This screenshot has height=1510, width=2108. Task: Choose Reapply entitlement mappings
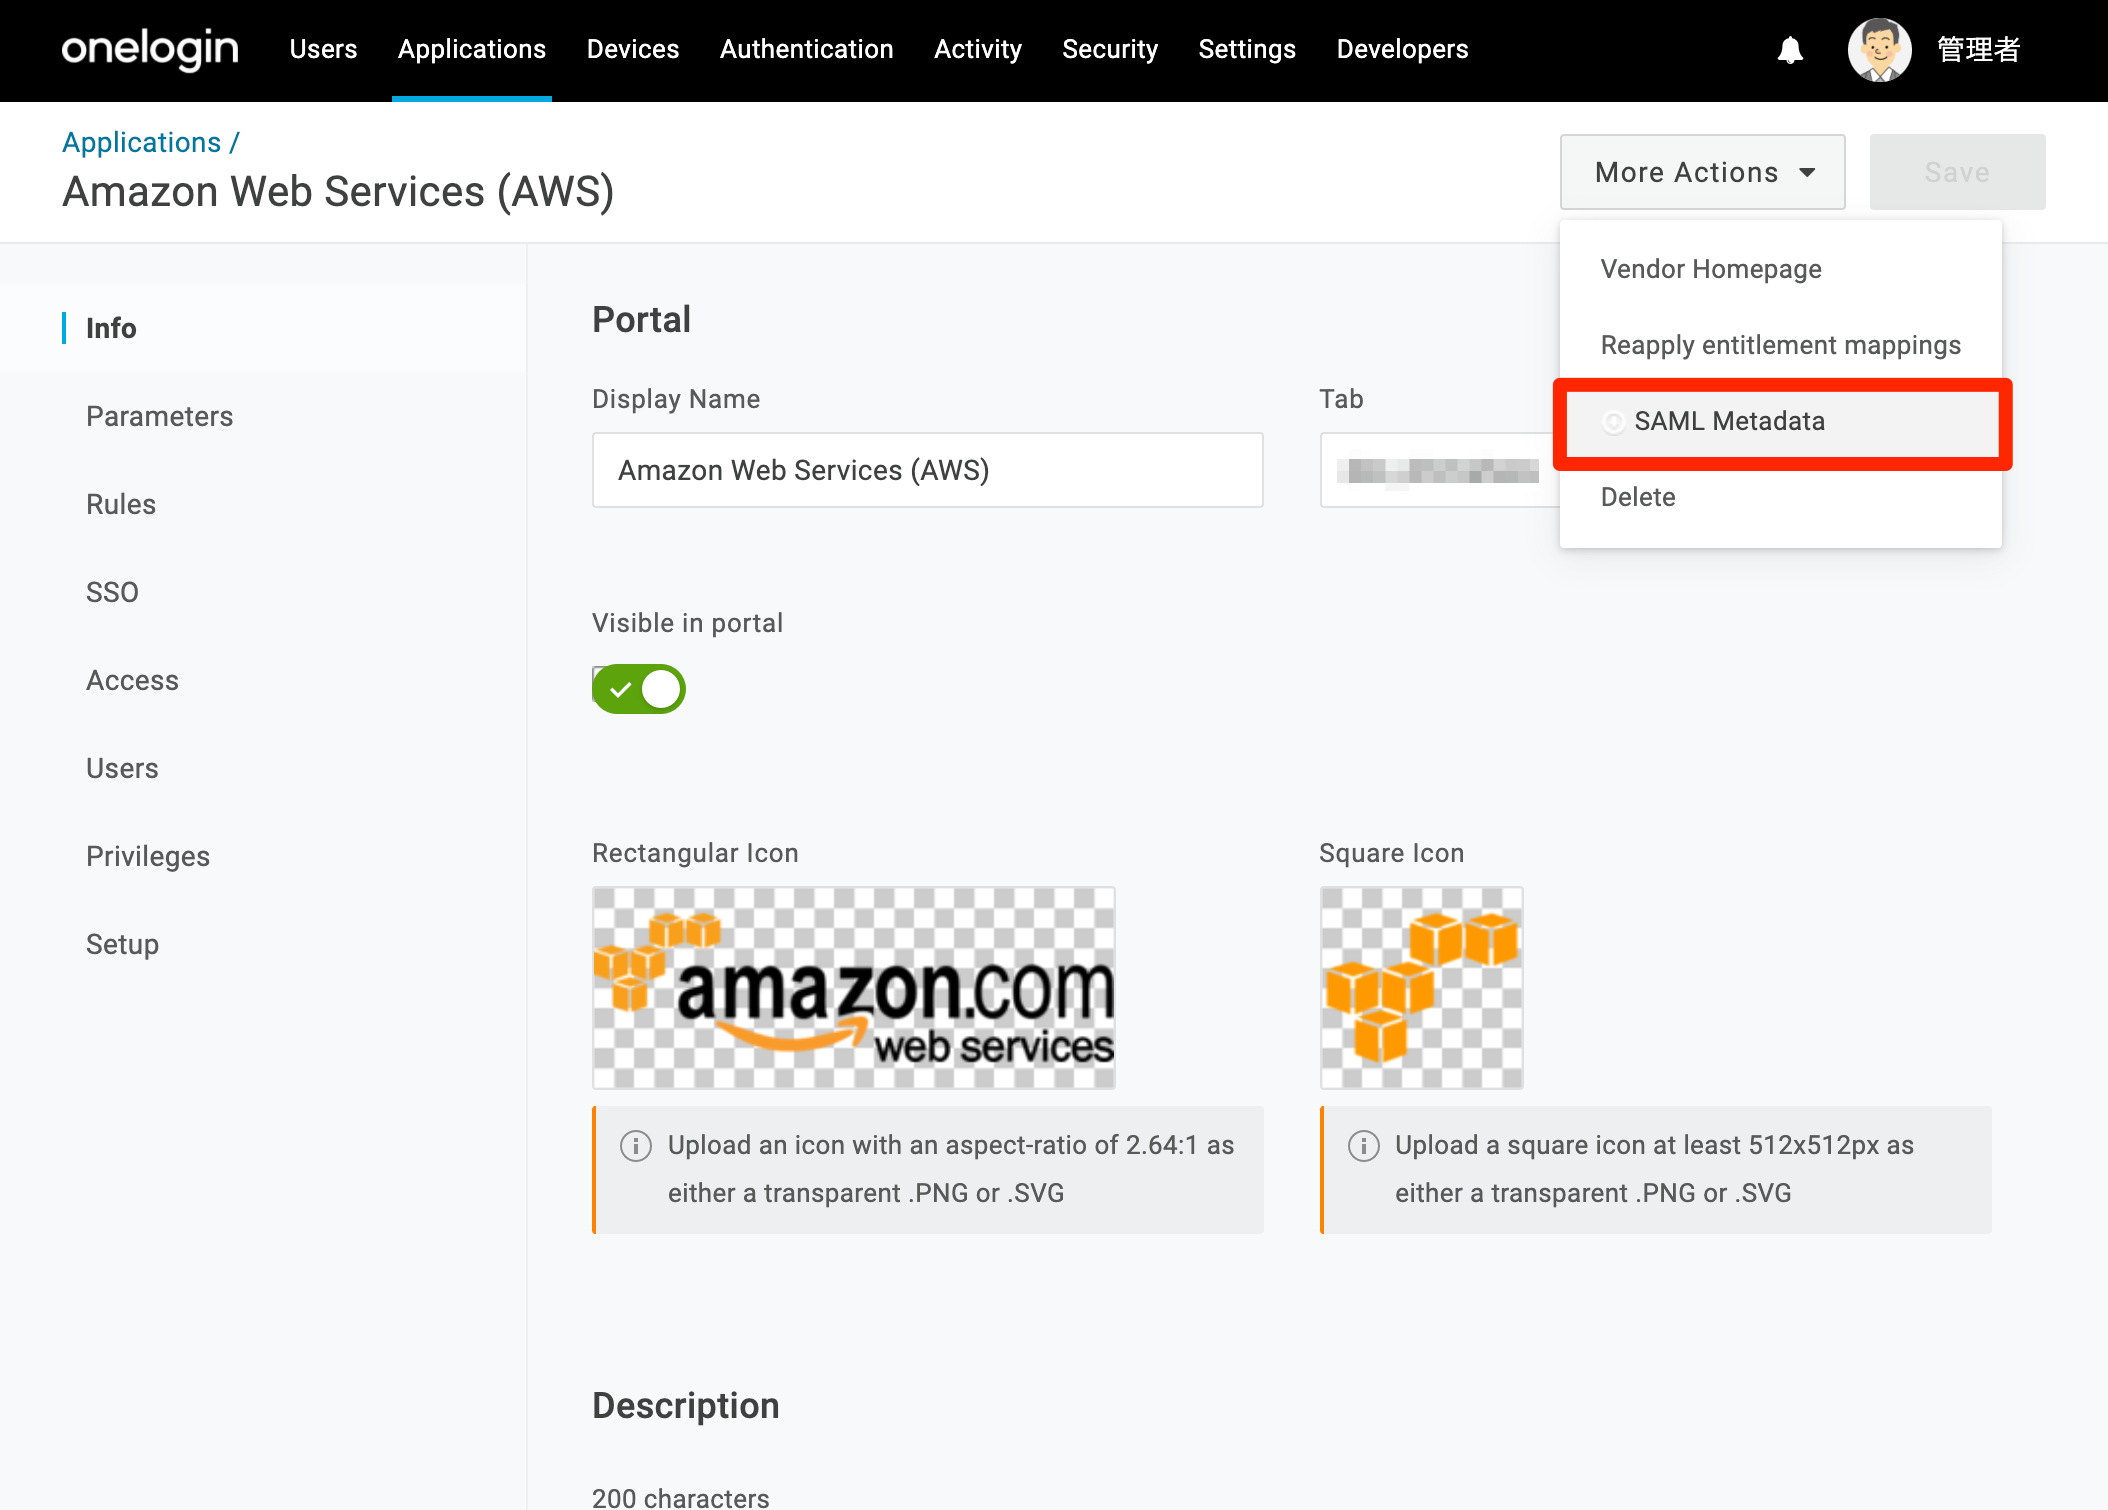pos(1780,345)
